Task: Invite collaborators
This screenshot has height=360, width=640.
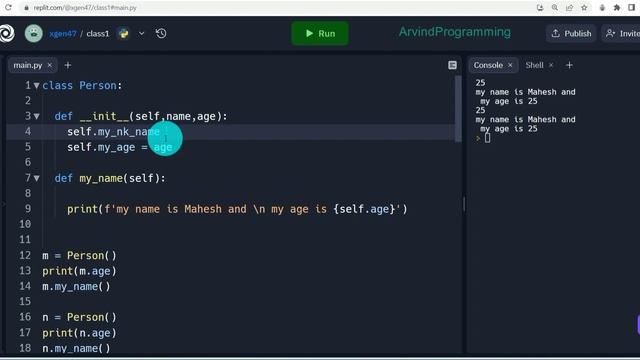Action: pyautogui.click(x=622, y=33)
